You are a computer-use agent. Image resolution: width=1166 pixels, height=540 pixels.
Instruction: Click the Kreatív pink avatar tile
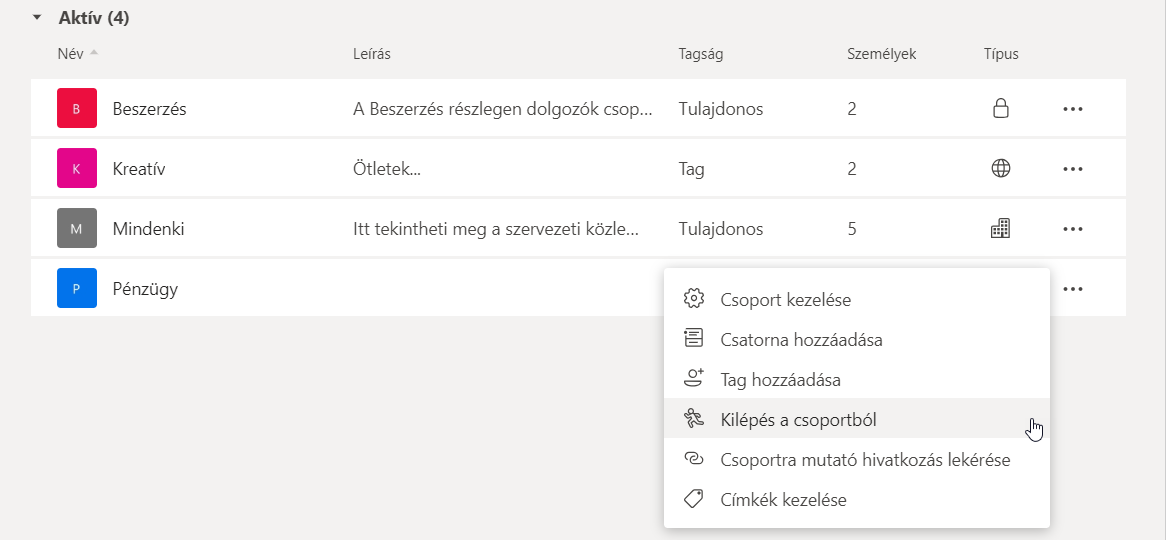point(77,169)
